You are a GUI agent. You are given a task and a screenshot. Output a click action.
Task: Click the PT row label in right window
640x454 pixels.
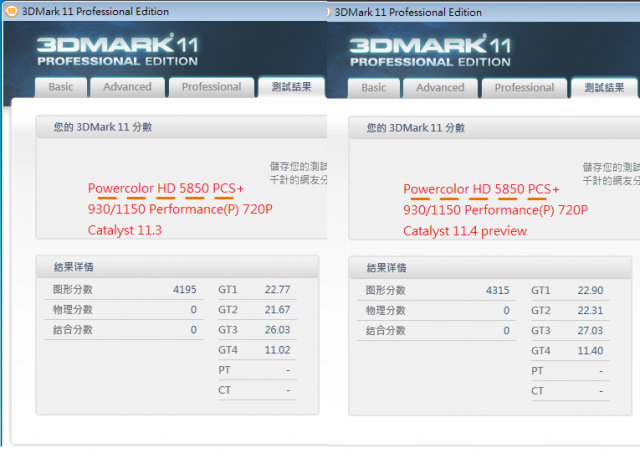click(x=537, y=371)
